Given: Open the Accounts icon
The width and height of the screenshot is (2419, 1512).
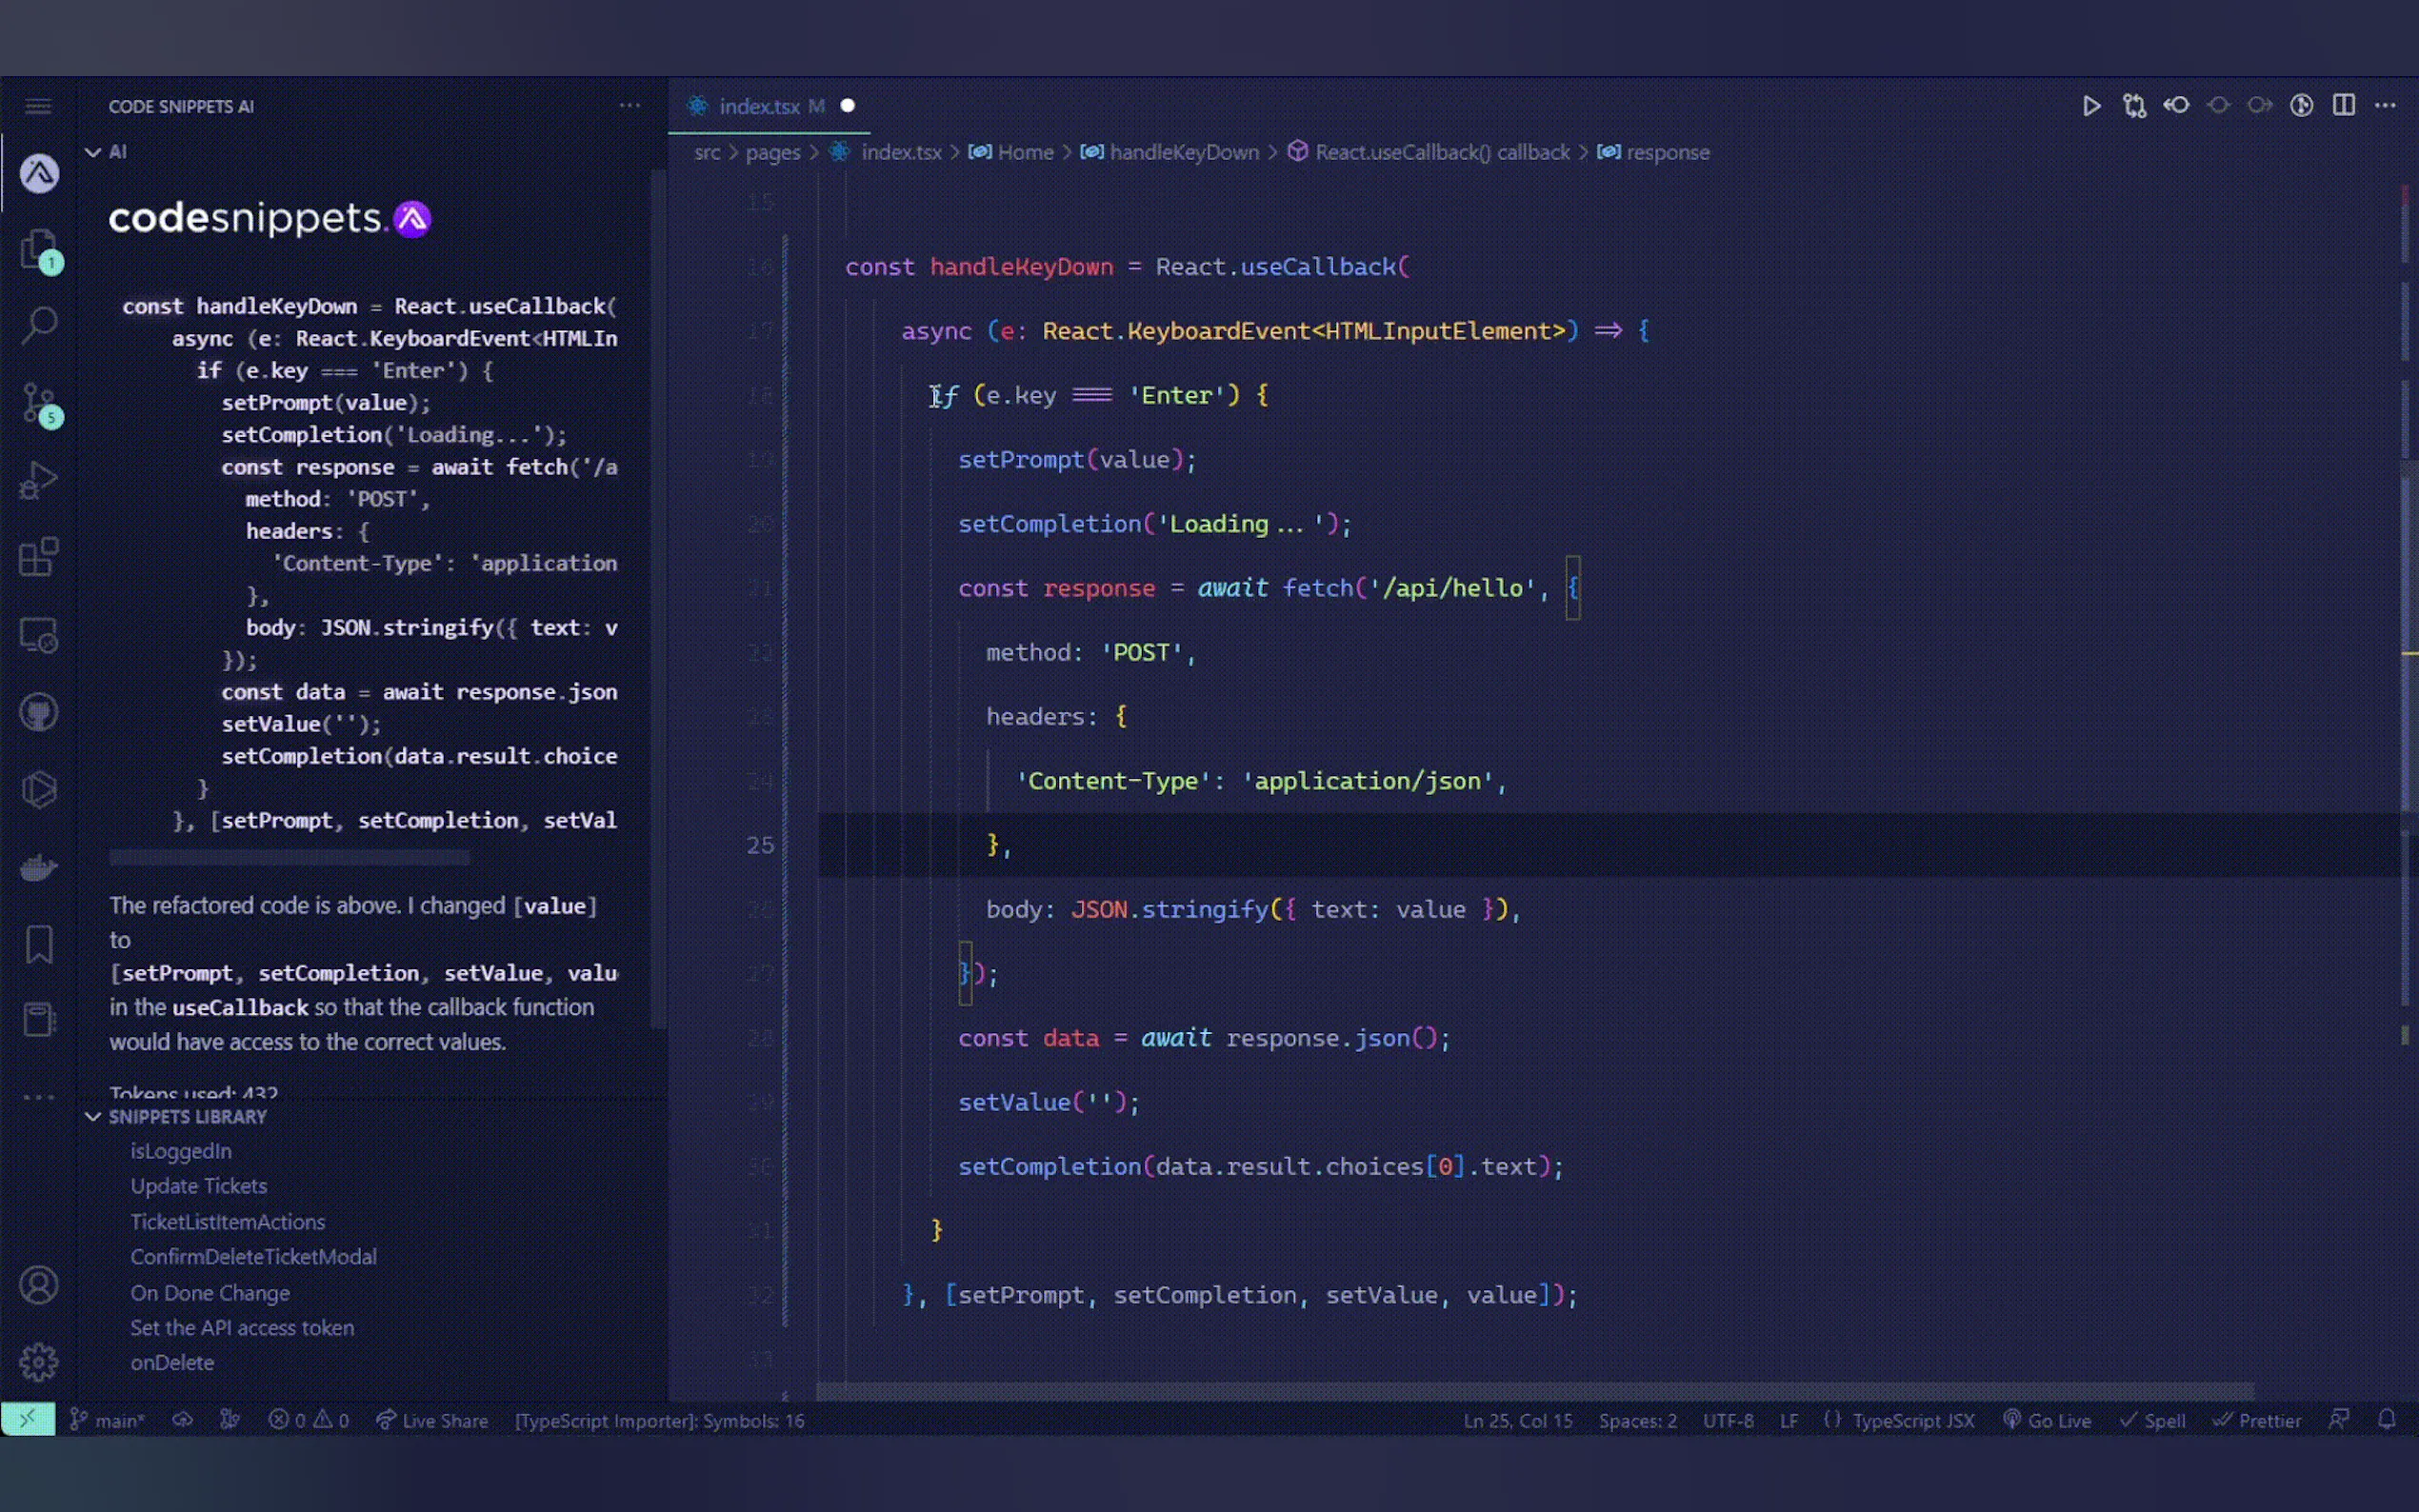Looking at the screenshot, I should (39, 1285).
